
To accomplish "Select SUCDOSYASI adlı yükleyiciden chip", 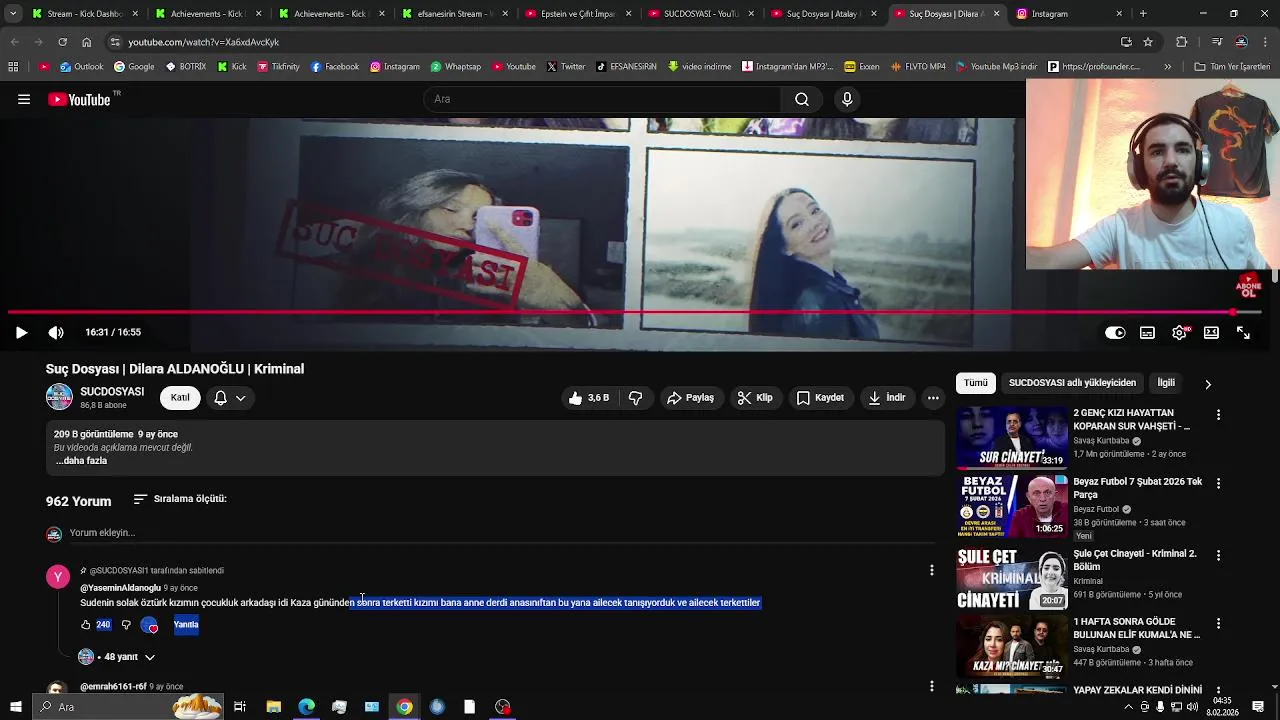I will coord(1072,383).
